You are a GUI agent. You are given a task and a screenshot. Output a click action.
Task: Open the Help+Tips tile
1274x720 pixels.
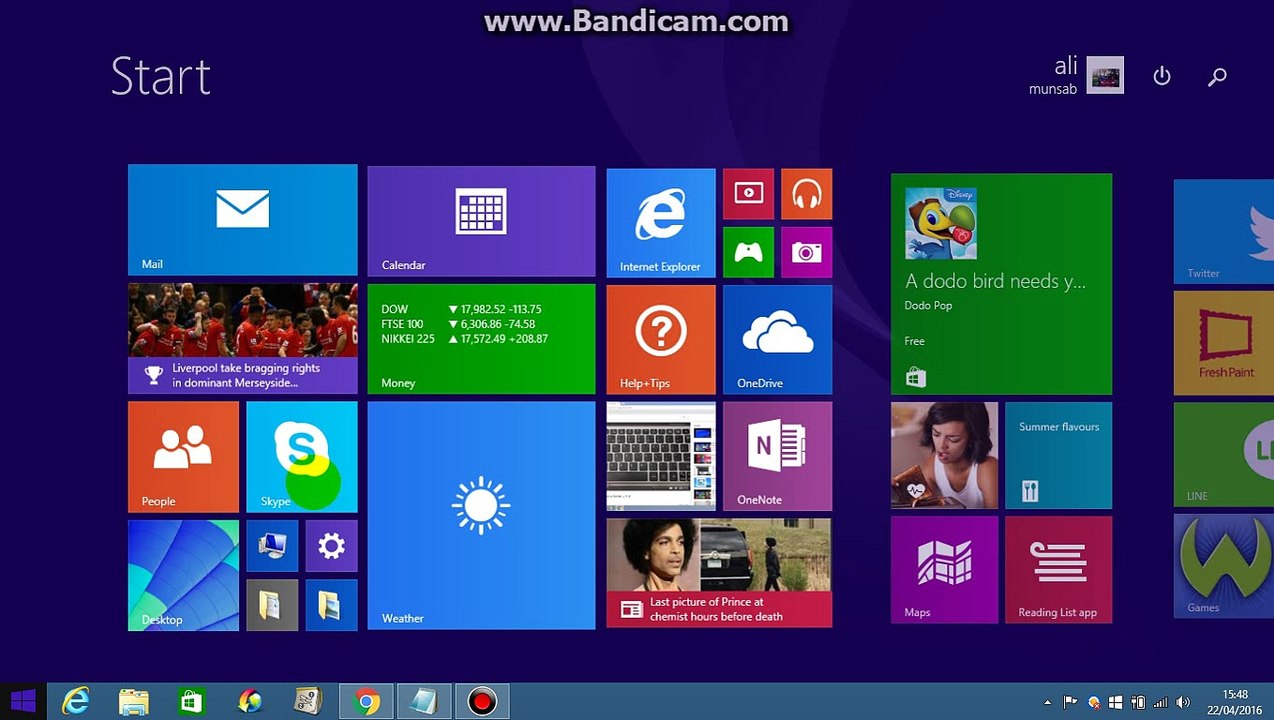tap(661, 339)
